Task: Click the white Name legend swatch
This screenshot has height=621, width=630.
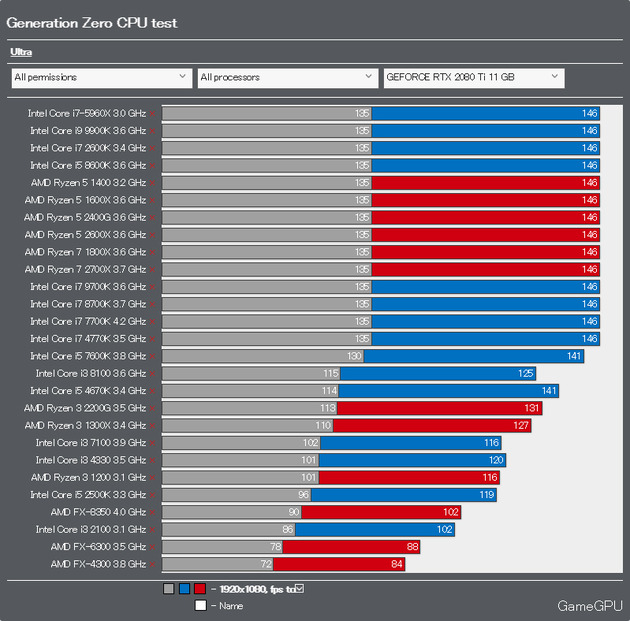Action: pyautogui.click(x=200, y=605)
